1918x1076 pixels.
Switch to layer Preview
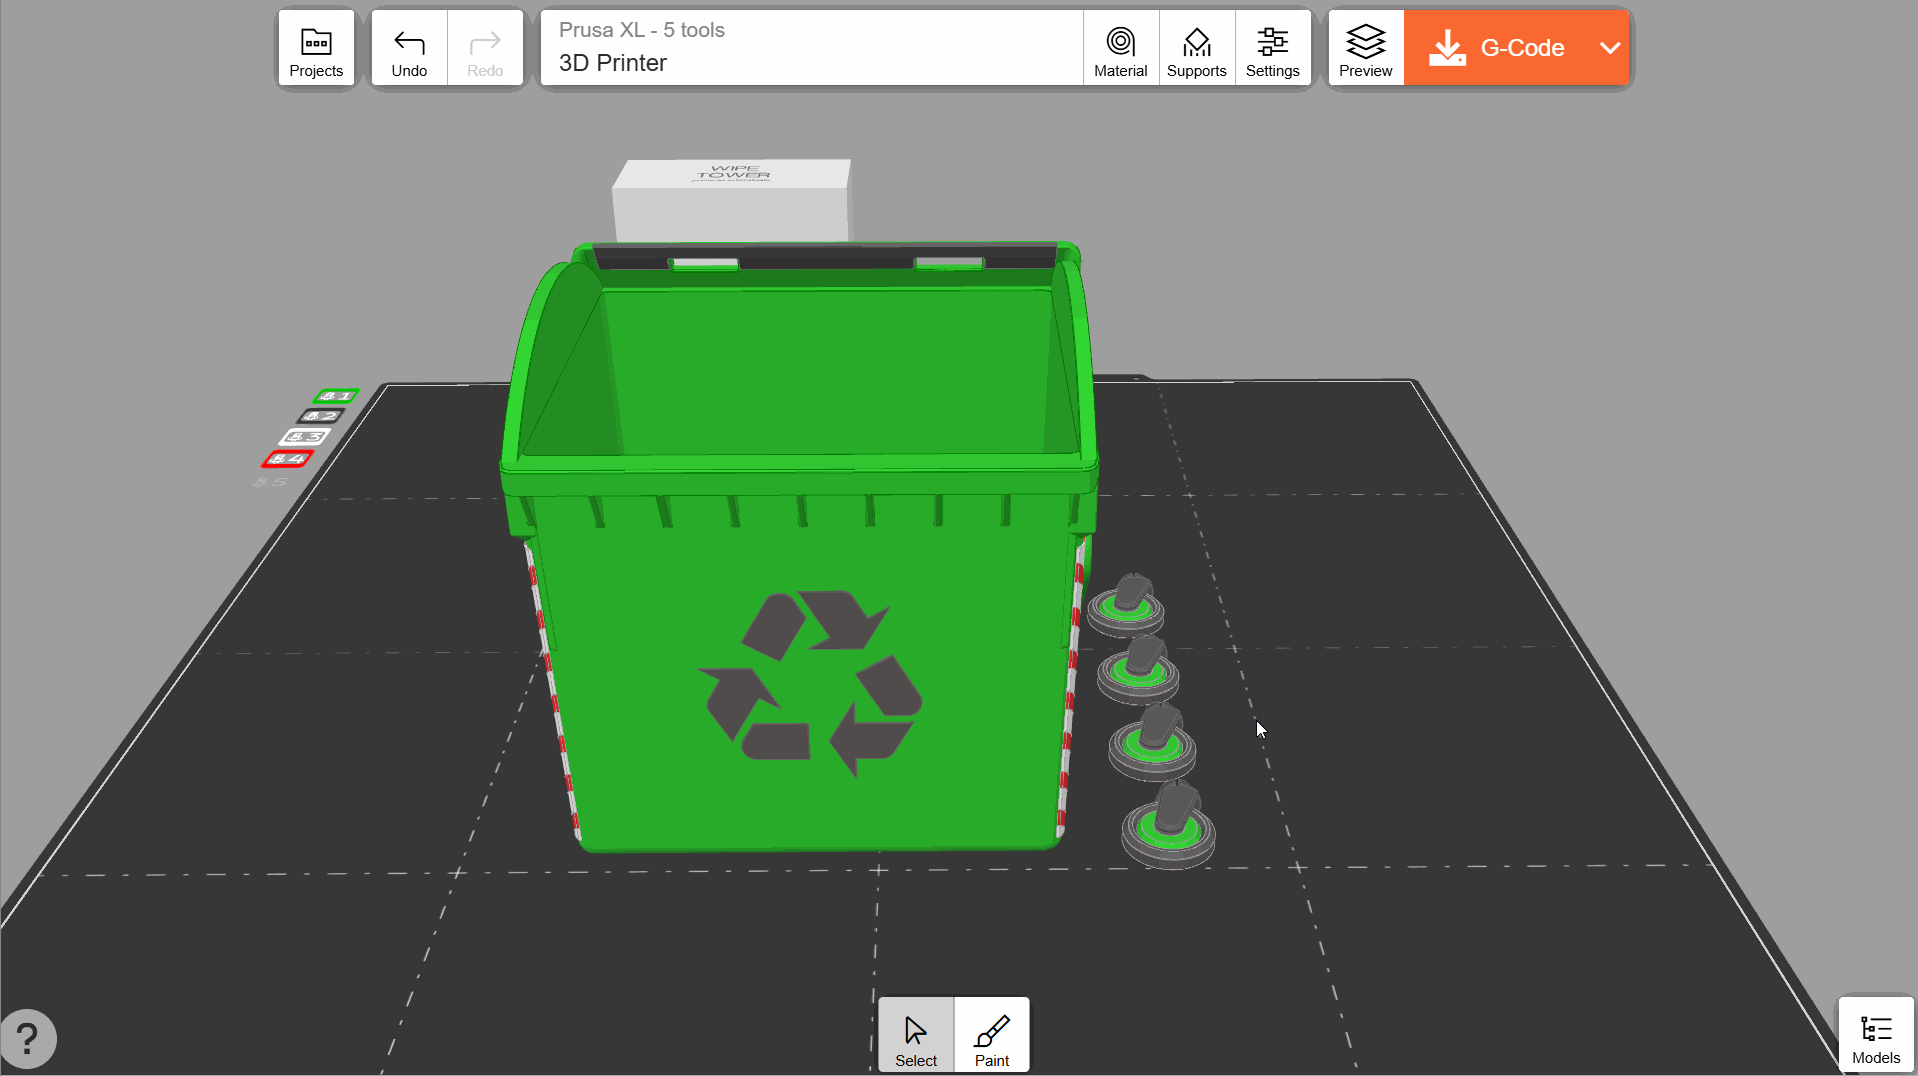(1365, 49)
